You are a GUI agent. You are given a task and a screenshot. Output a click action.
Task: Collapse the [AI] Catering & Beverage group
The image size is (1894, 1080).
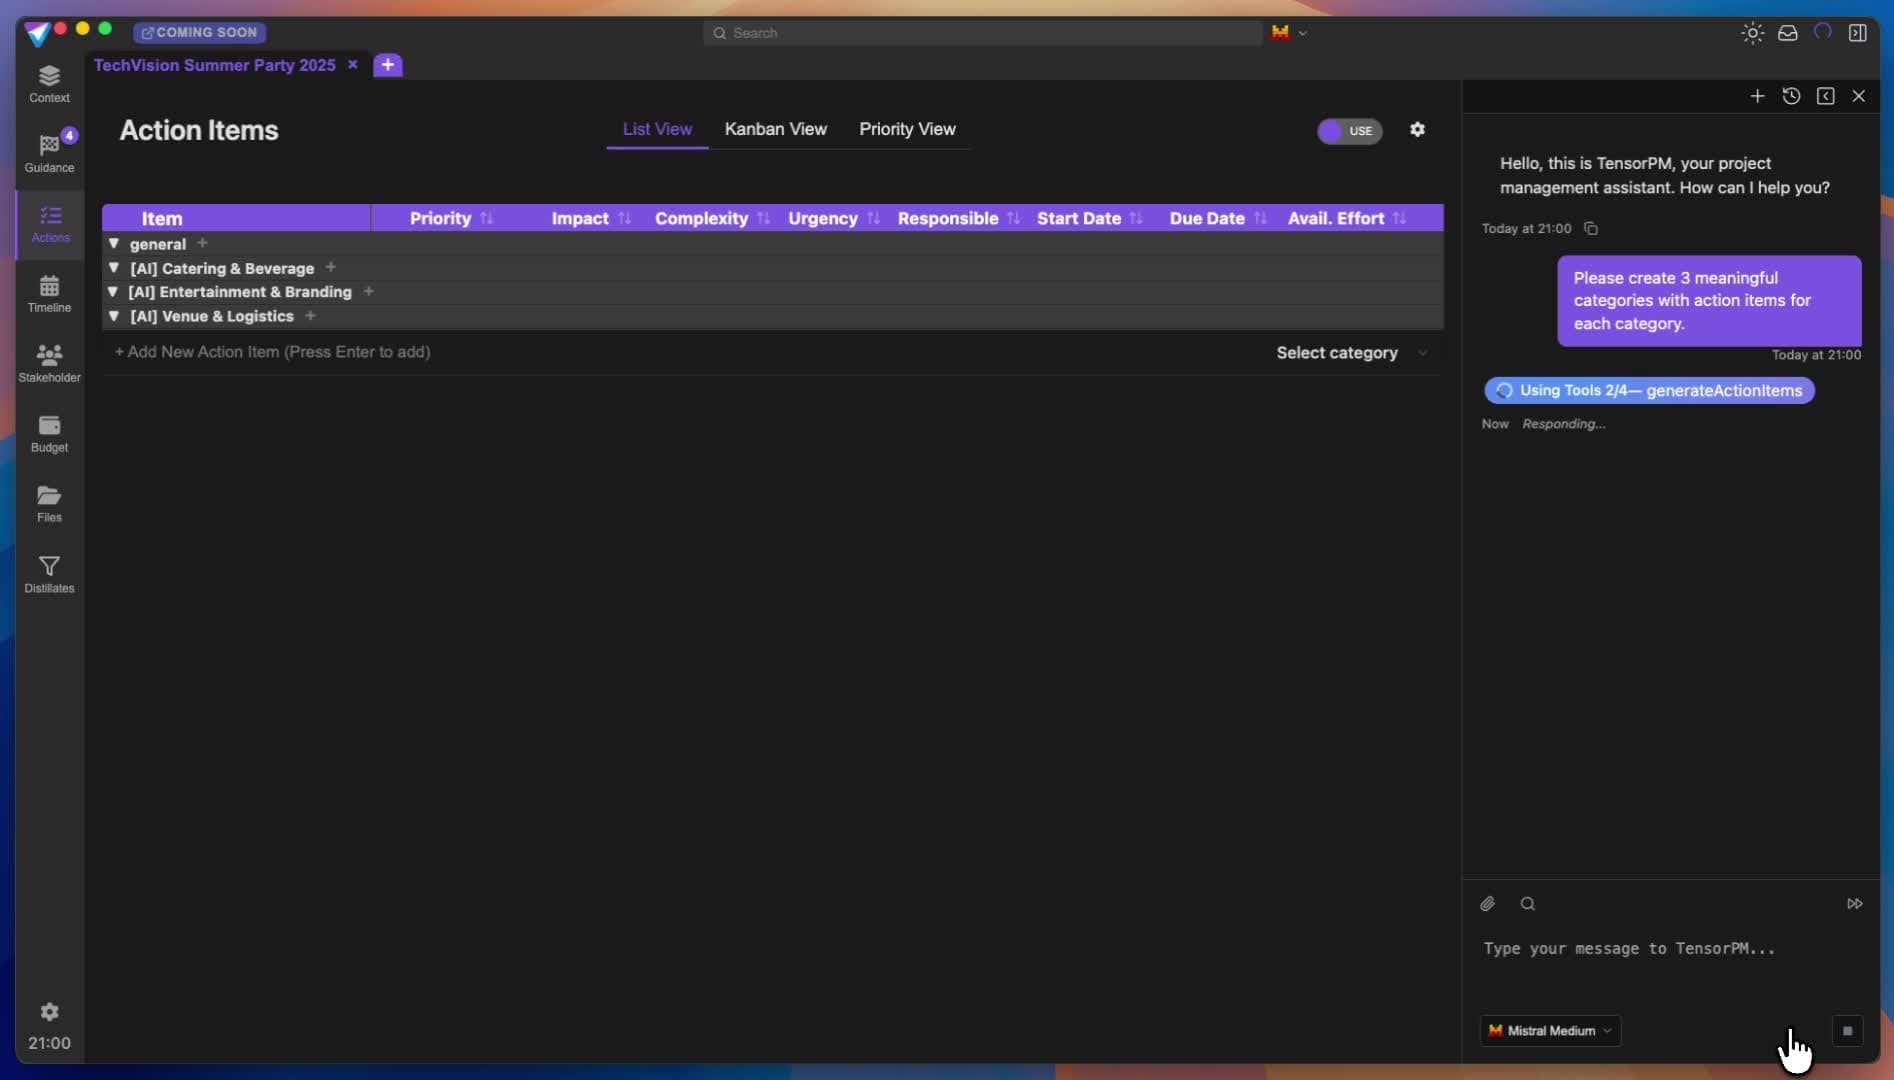[114, 268]
